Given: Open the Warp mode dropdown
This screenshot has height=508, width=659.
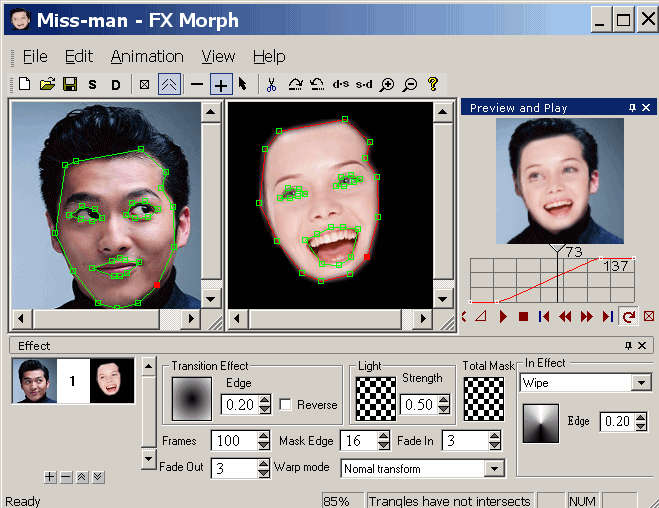Looking at the screenshot, I should 494,469.
